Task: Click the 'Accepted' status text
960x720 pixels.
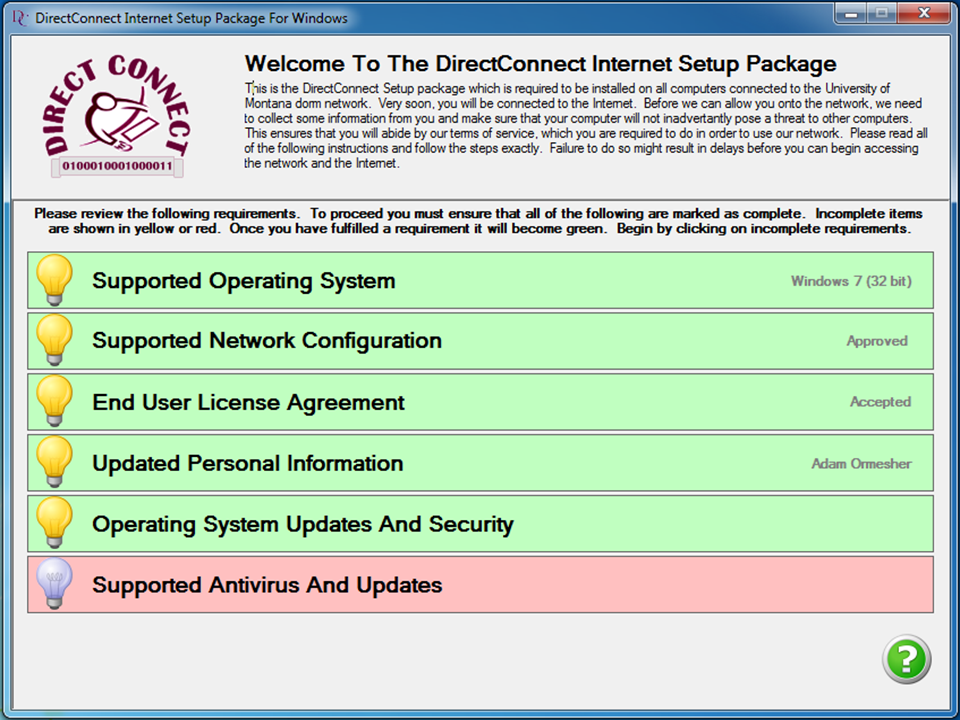Action: coord(880,402)
